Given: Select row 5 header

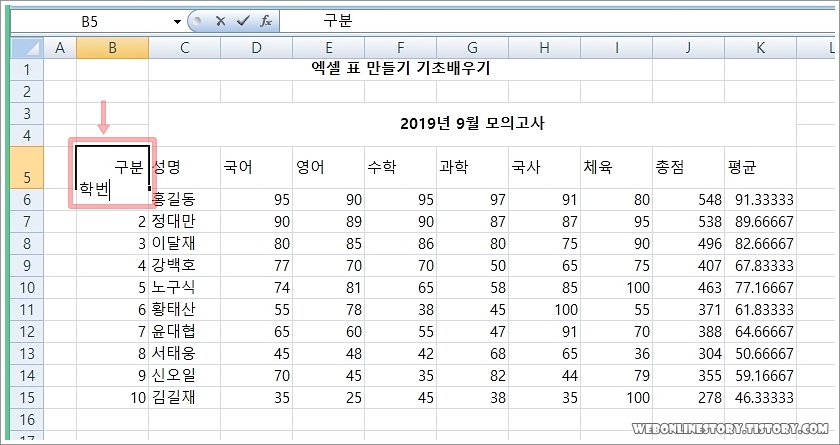Looking at the screenshot, I should pos(27,167).
